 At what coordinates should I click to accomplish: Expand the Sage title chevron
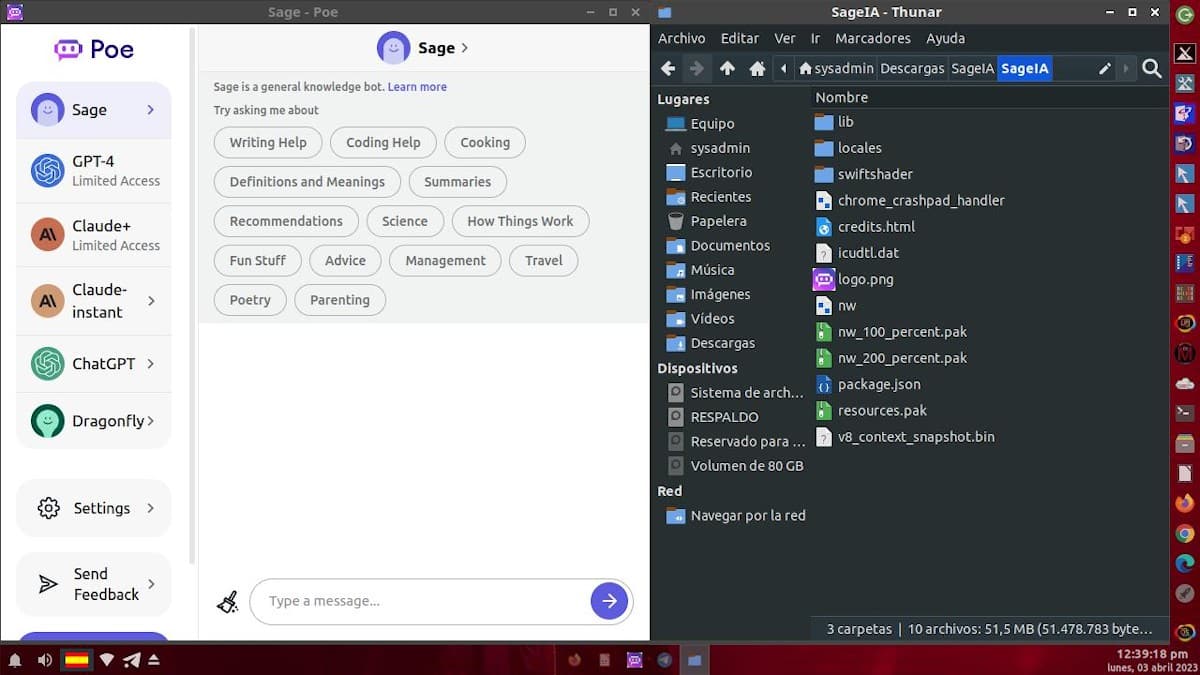pyautogui.click(x=465, y=48)
